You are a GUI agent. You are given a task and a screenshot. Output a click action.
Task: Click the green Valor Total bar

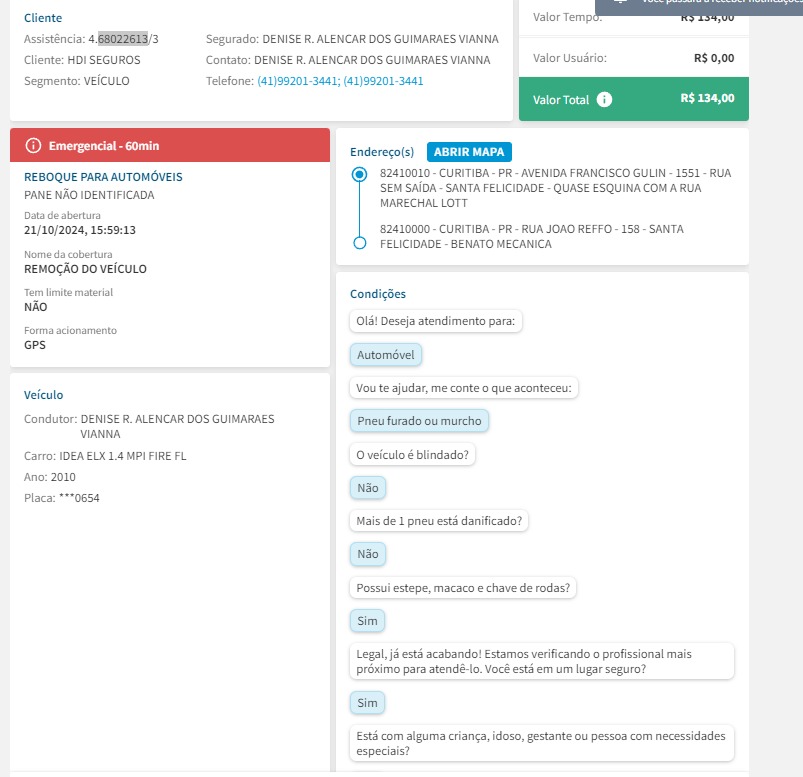[633, 99]
